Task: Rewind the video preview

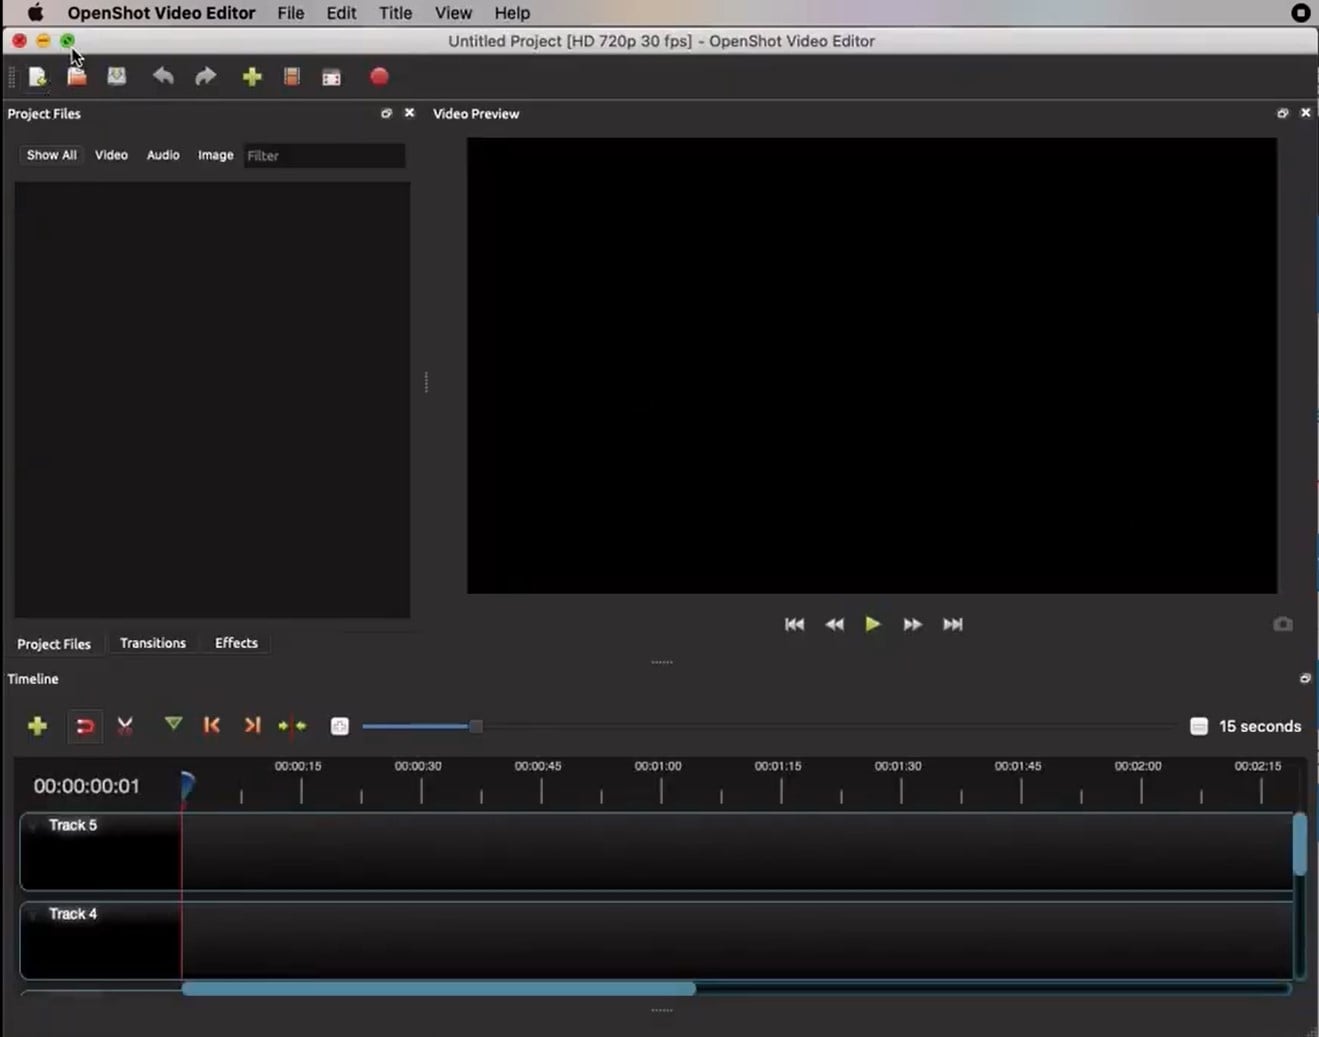Action: coord(834,624)
